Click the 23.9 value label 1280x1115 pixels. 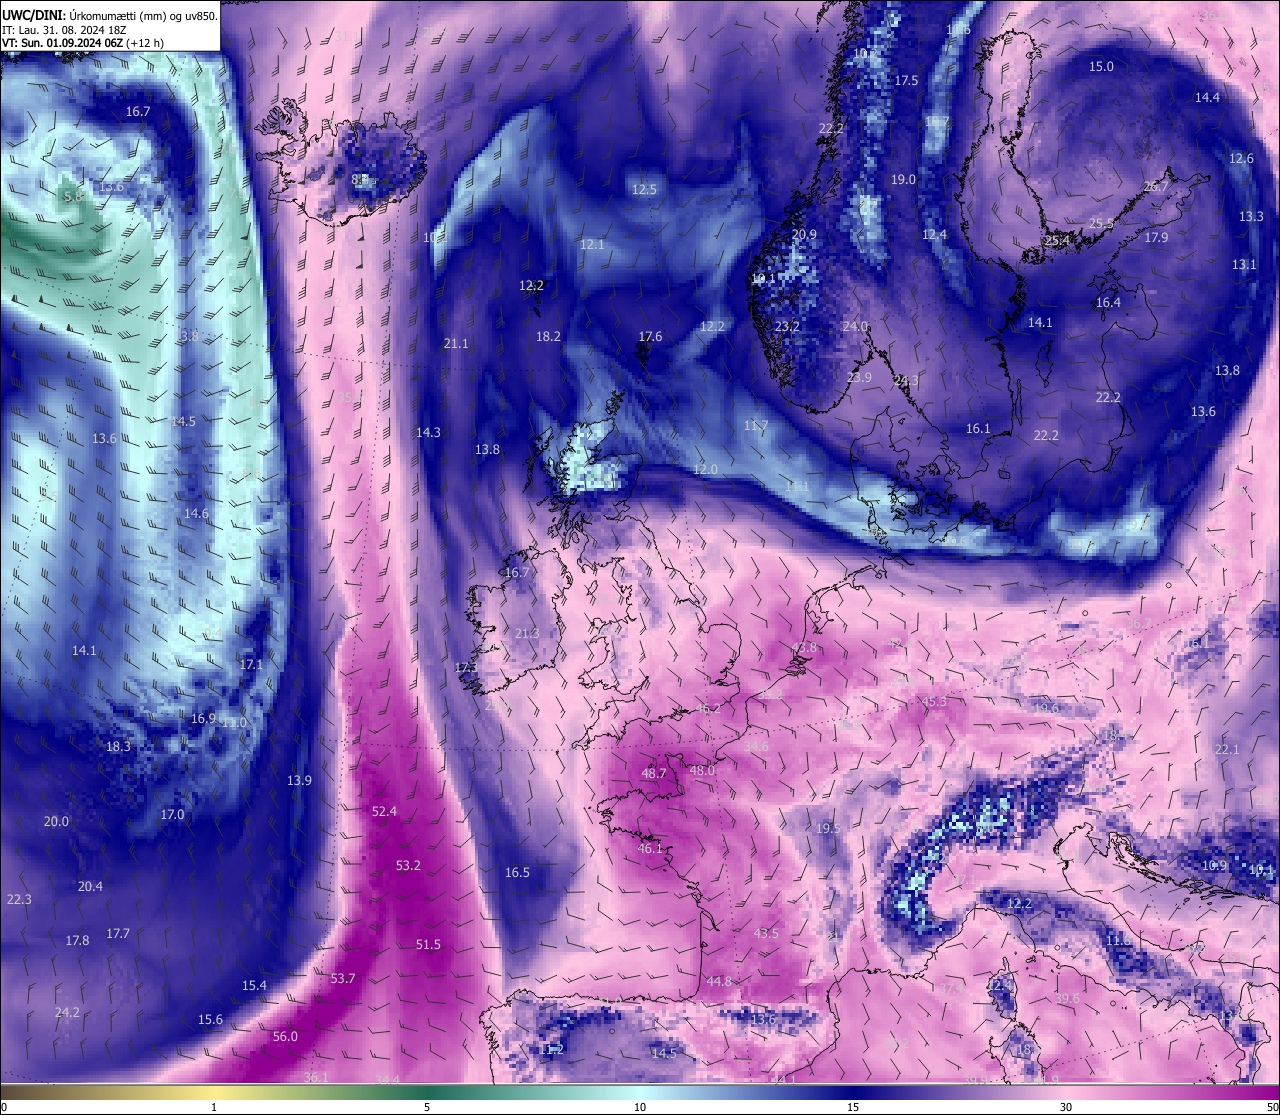(859, 377)
